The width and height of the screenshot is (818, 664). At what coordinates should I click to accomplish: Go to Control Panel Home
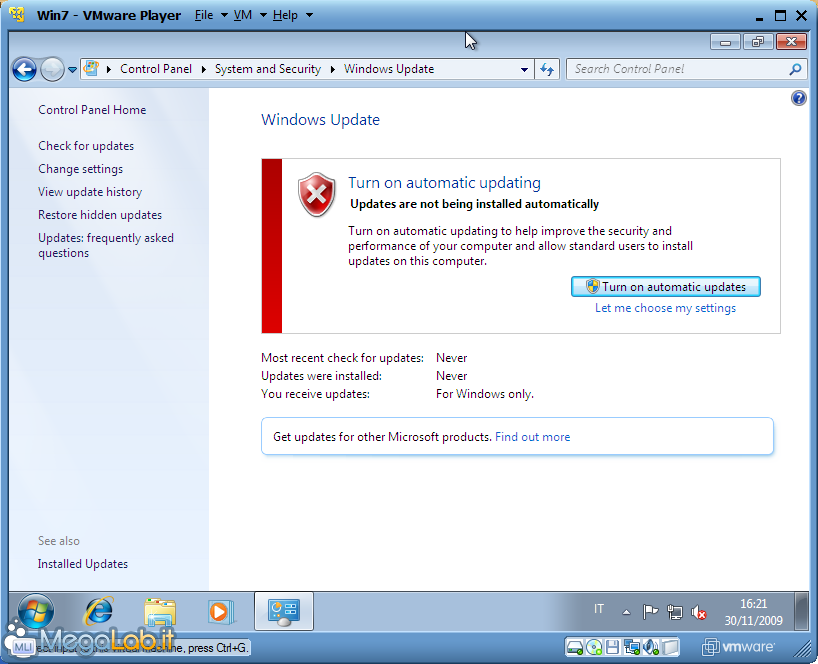pyautogui.click(x=92, y=110)
